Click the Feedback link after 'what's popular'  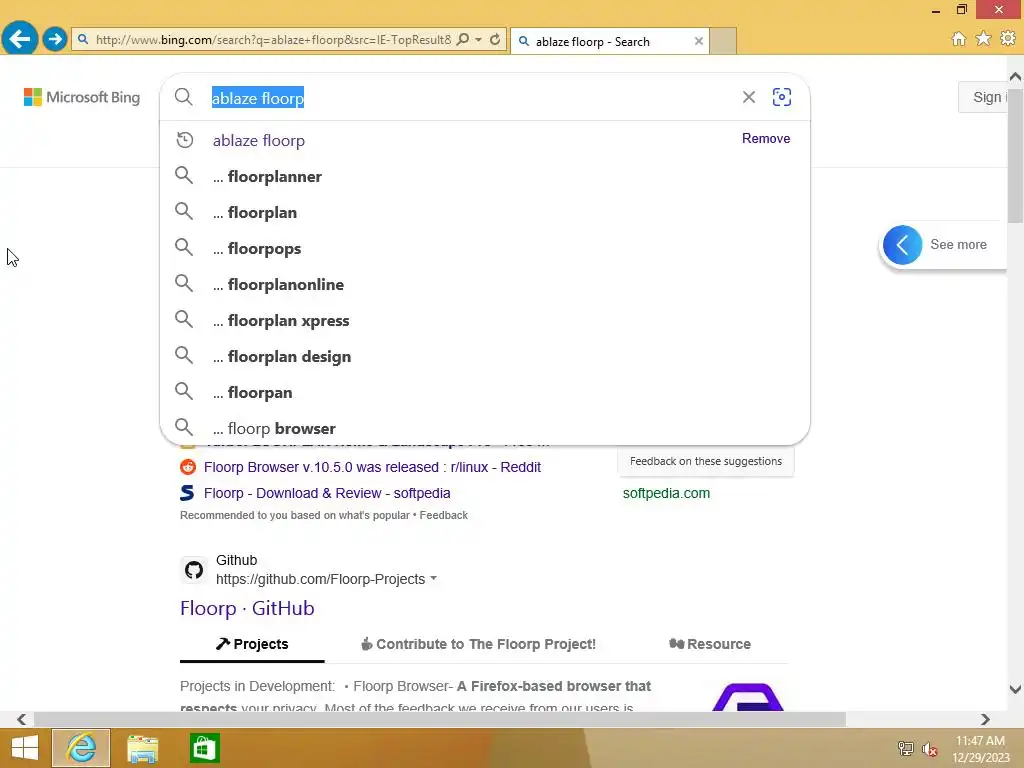click(443, 515)
